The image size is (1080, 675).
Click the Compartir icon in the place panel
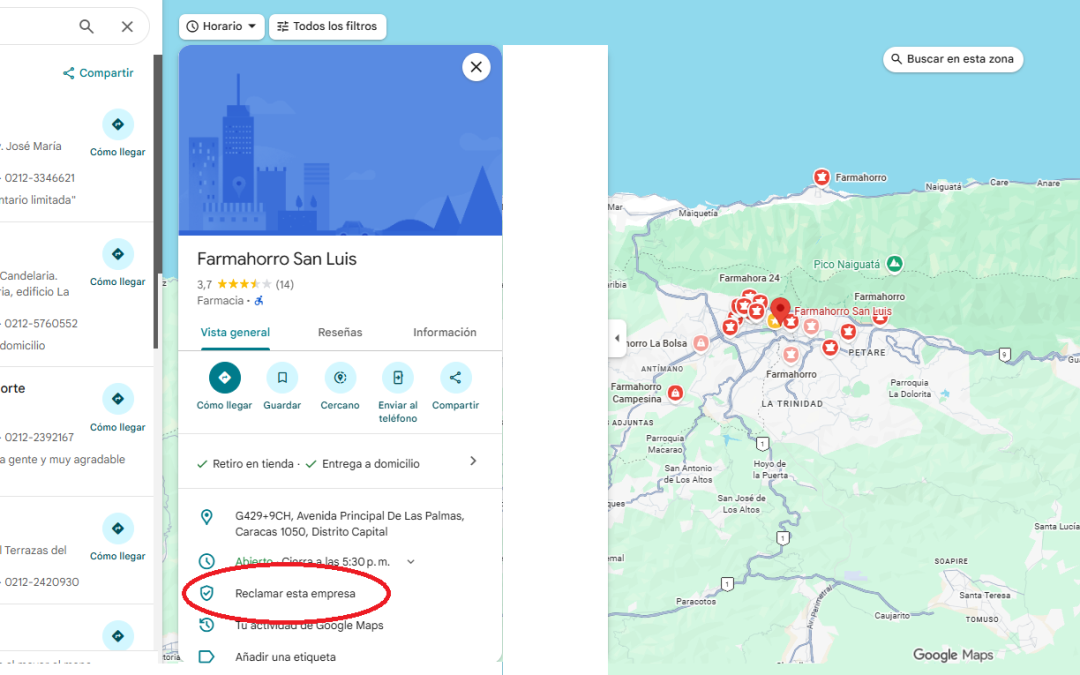455,378
